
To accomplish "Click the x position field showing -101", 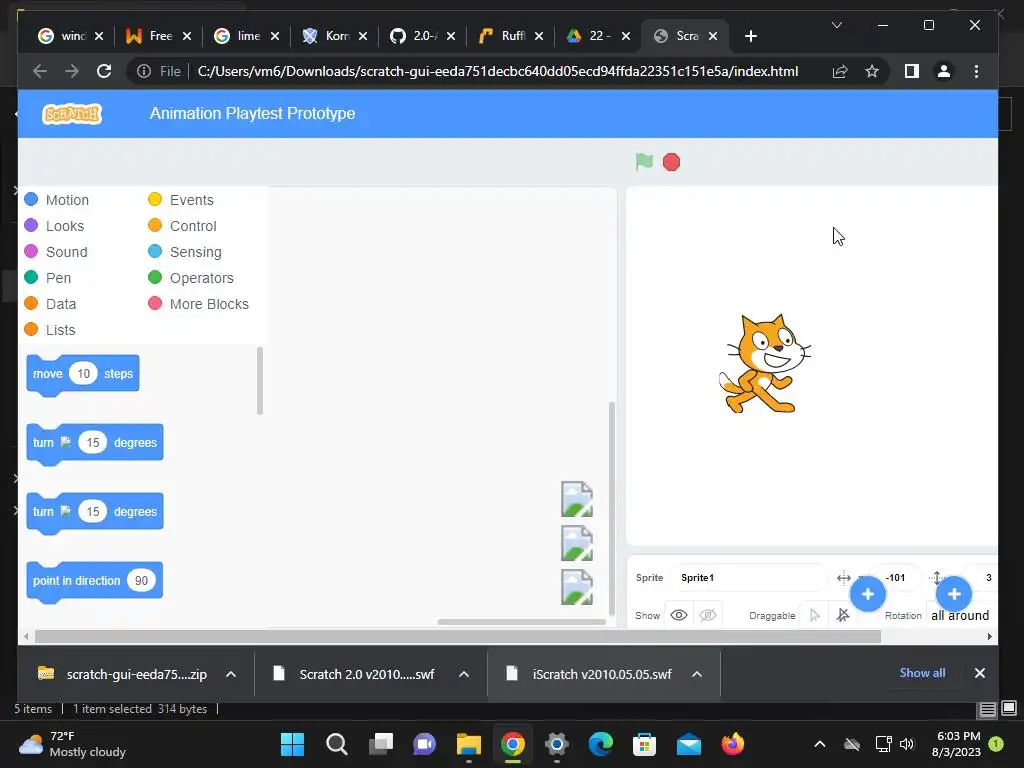I will click(895, 577).
